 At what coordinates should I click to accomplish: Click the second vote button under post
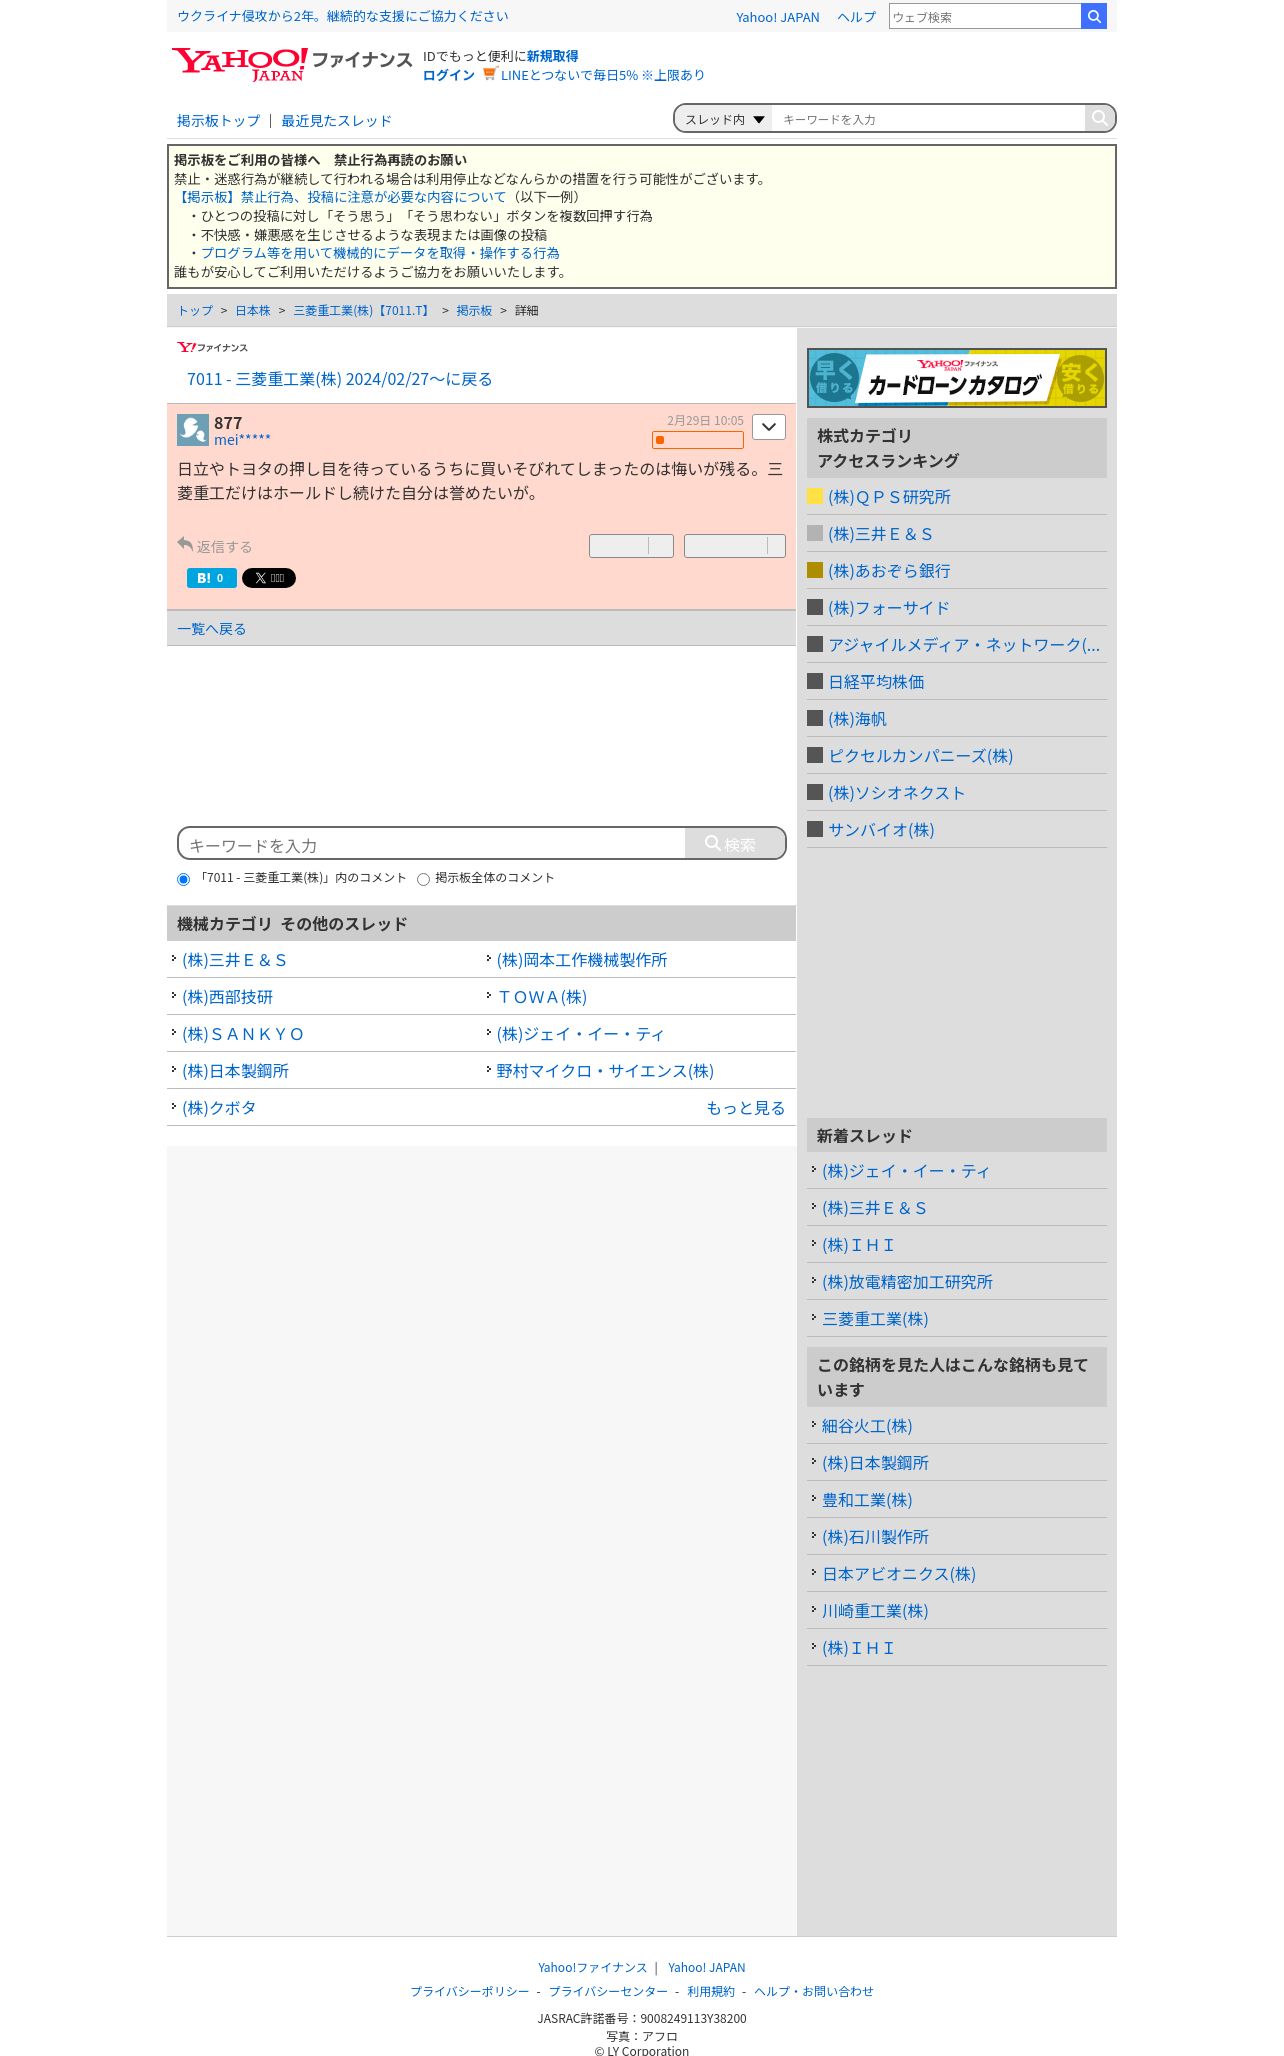point(735,545)
